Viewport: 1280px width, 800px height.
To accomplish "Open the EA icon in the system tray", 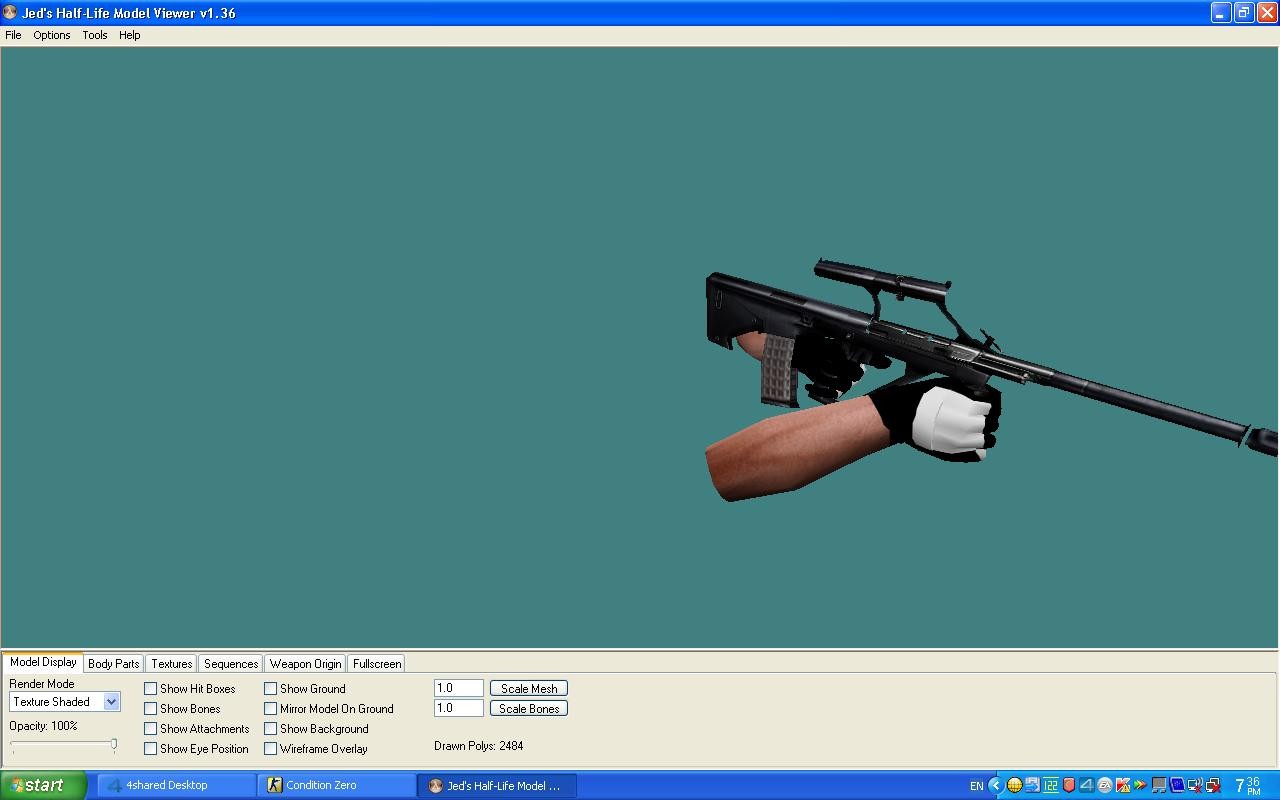I will click(x=1104, y=785).
